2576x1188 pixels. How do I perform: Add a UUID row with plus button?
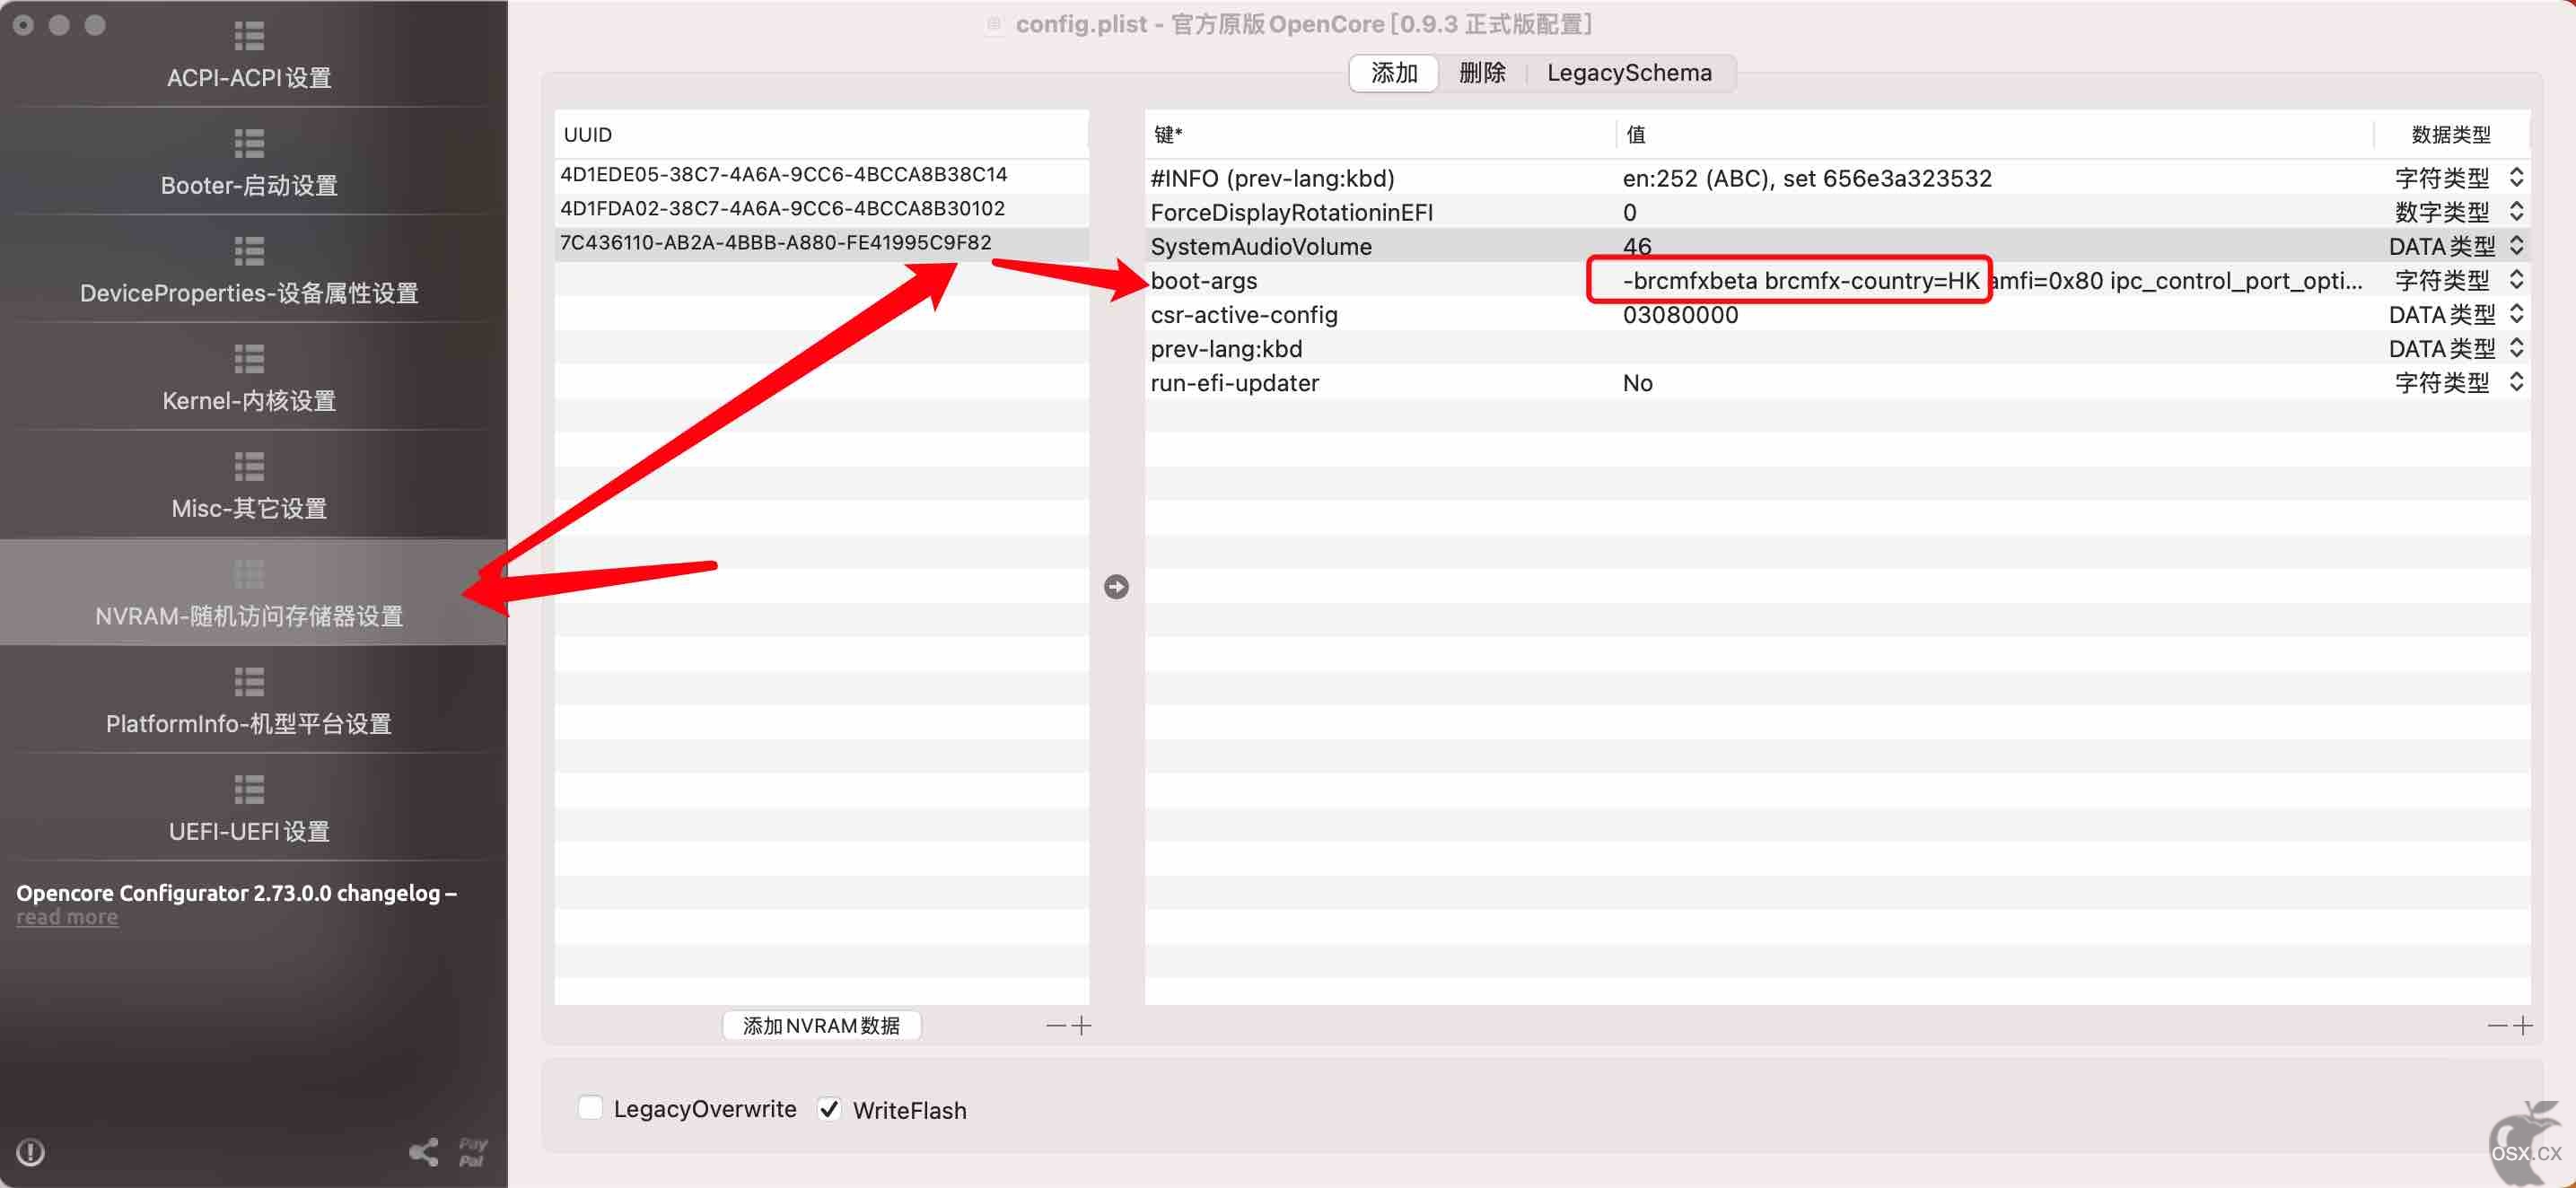click(1081, 1025)
